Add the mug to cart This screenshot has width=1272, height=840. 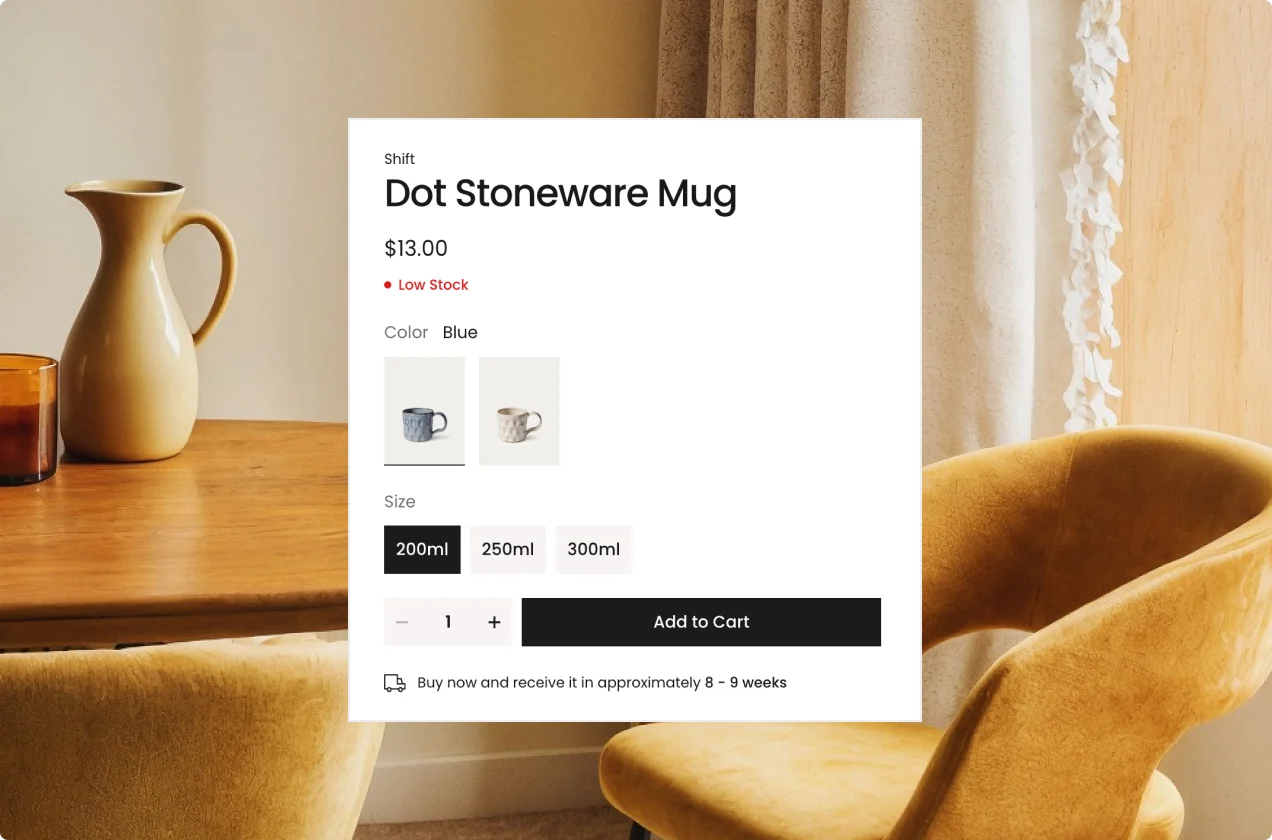click(x=701, y=622)
